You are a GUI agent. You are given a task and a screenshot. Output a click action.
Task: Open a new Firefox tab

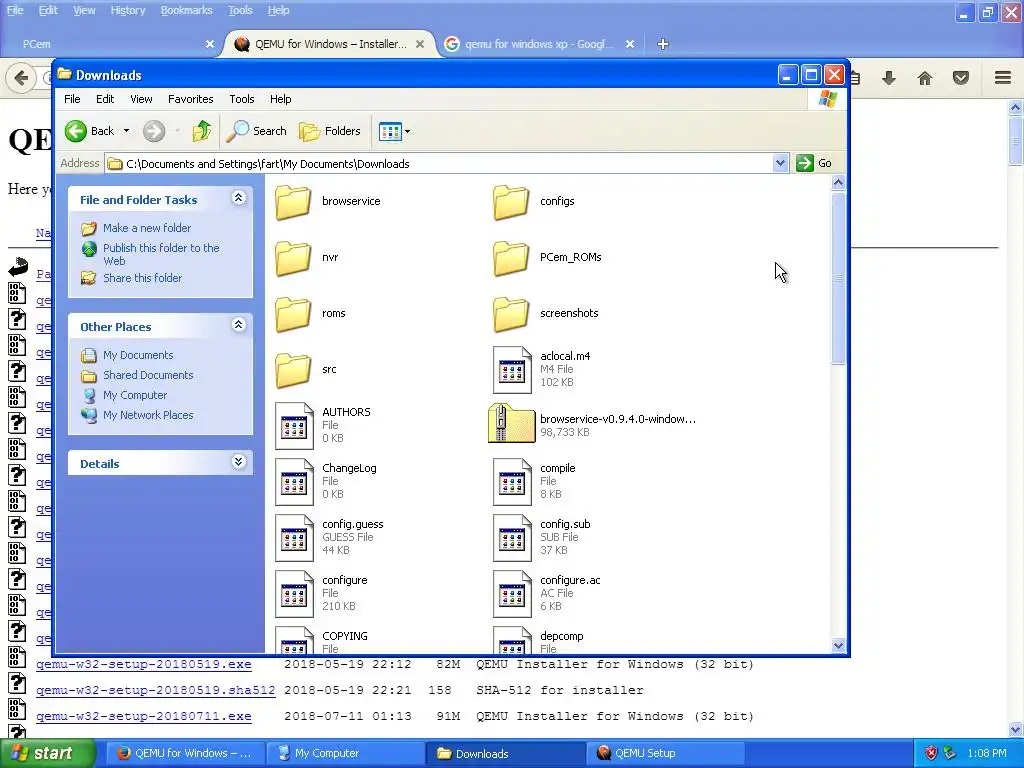tap(663, 44)
